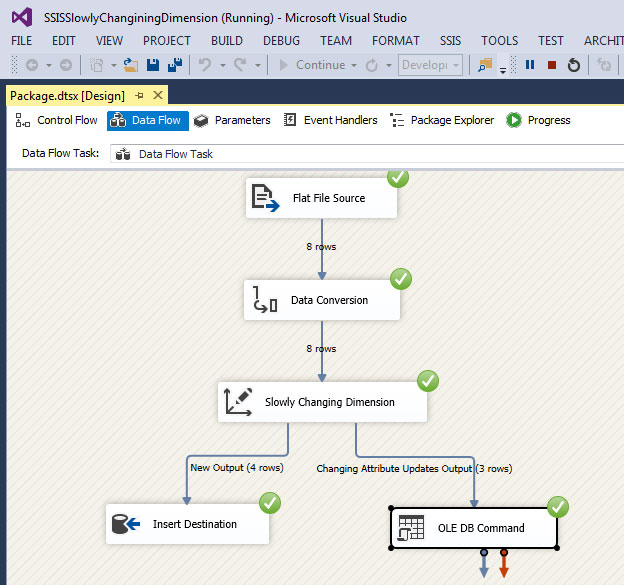Stop debugging with red square icon
This screenshot has height=585, width=624.
pos(552,65)
